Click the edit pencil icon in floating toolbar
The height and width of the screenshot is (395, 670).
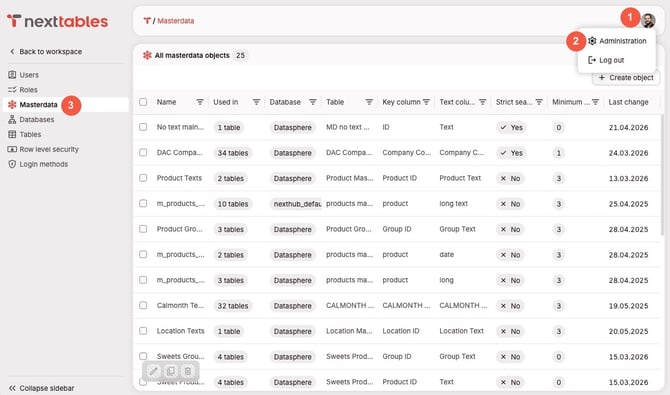[153, 371]
